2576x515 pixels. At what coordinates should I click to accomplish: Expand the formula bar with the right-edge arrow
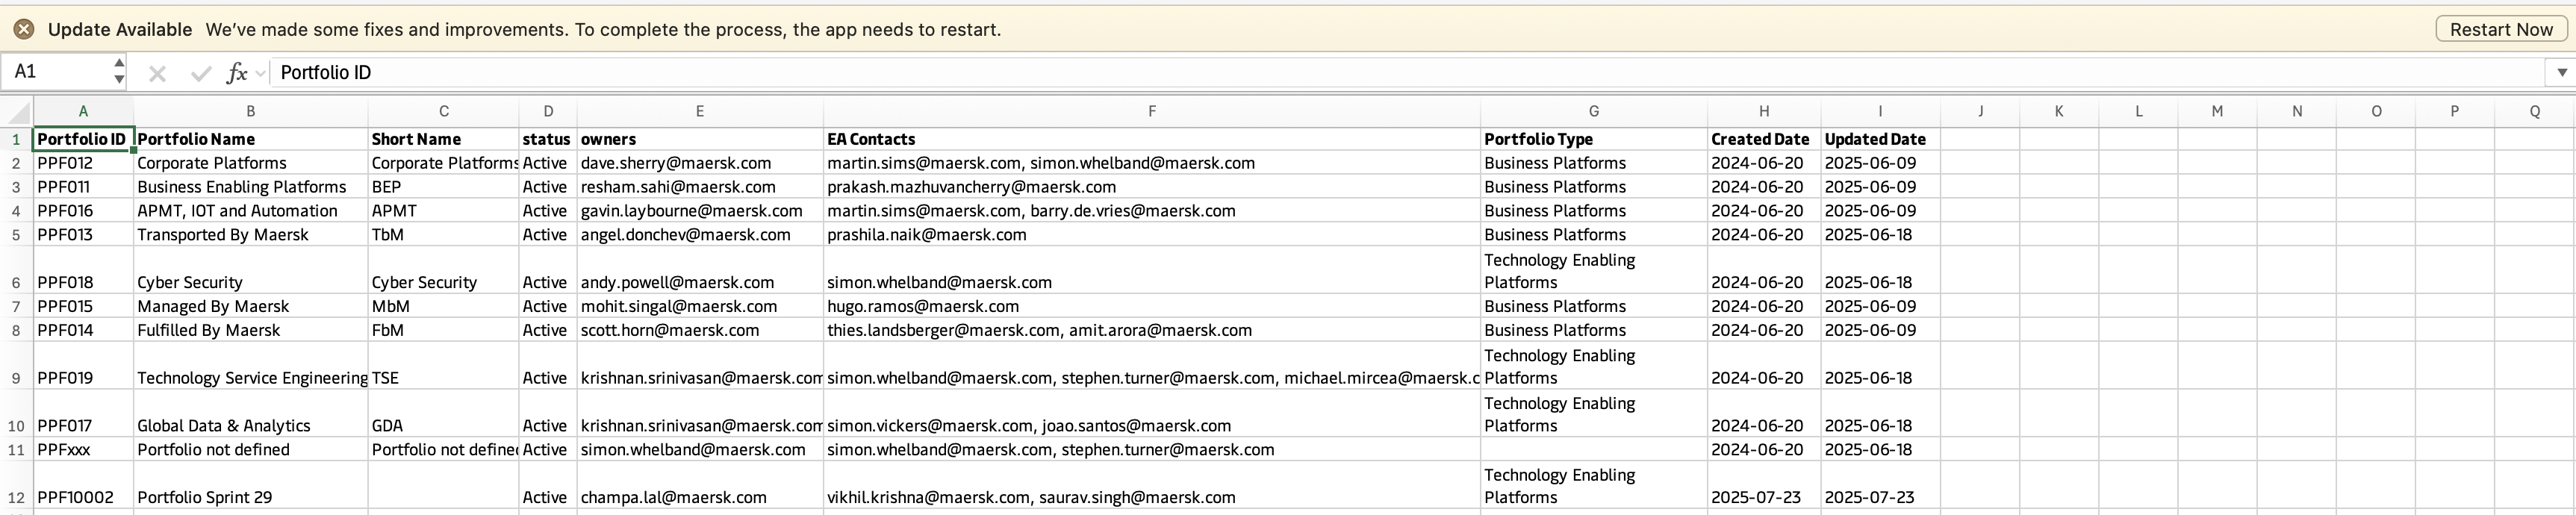pyautogui.click(x=2561, y=72)
